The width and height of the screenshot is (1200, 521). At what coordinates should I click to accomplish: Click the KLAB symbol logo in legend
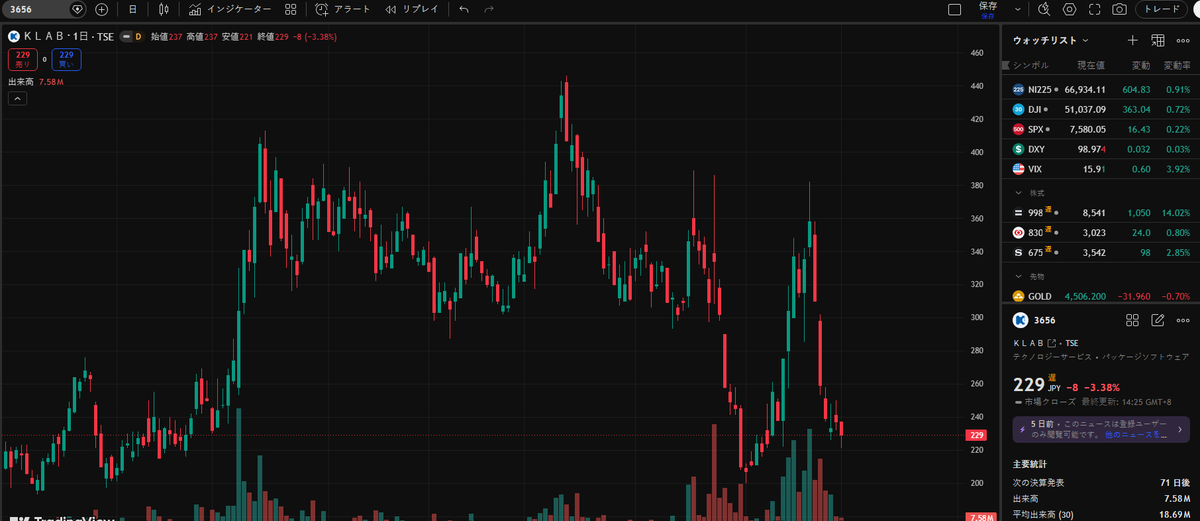point(14,36)
